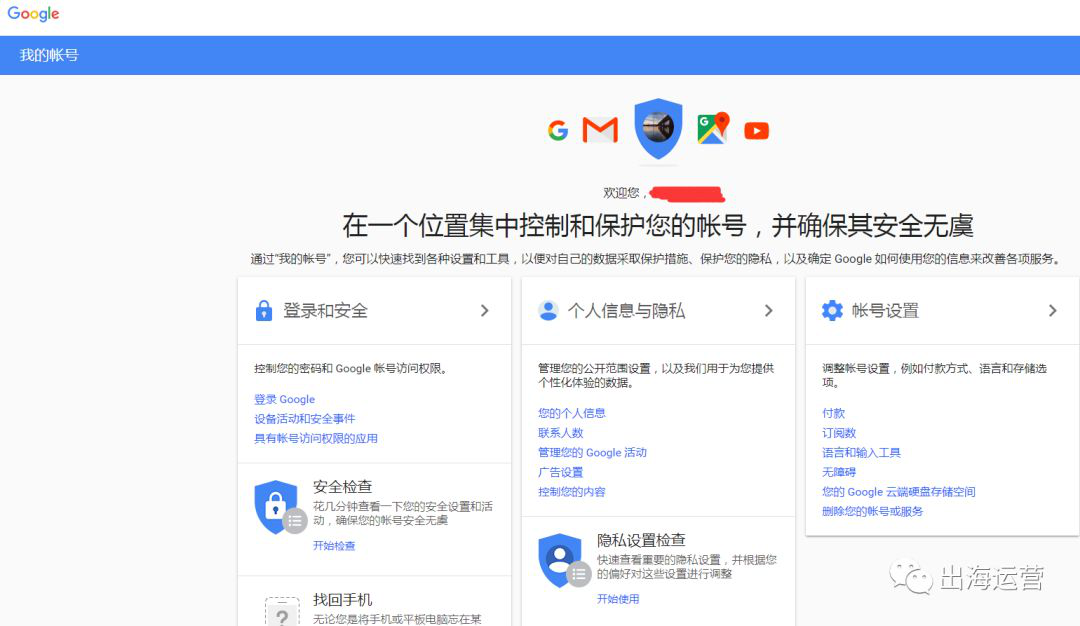Expand 个人信息与隐私 section via chevron arrow
The height and width of the screenshot is (626, 1080).
(x=769, y=311)
